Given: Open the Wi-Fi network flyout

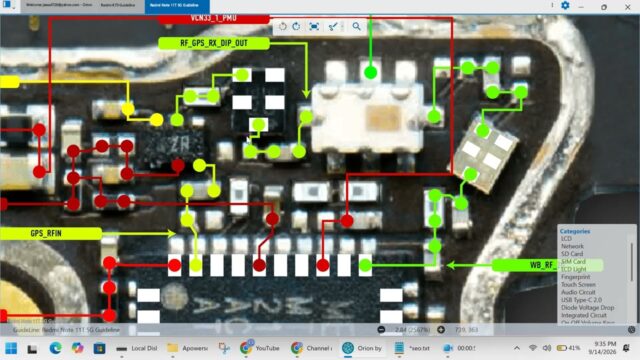Looking at the screenshot, I should [533, 348].
